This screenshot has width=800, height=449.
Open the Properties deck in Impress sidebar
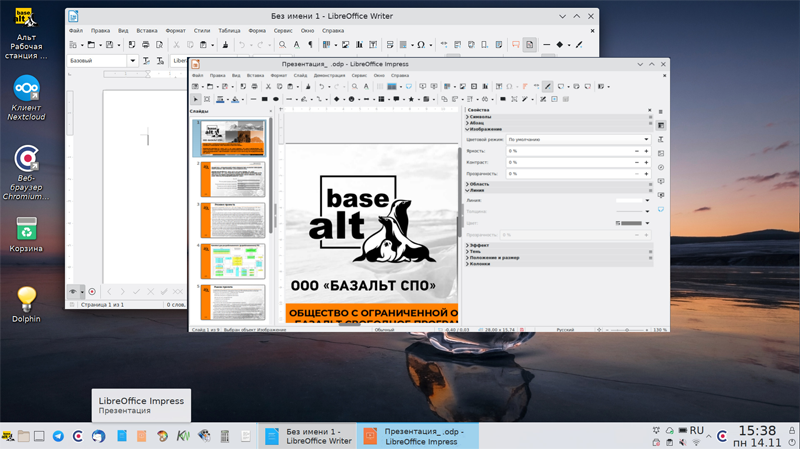tap(661, 125)
